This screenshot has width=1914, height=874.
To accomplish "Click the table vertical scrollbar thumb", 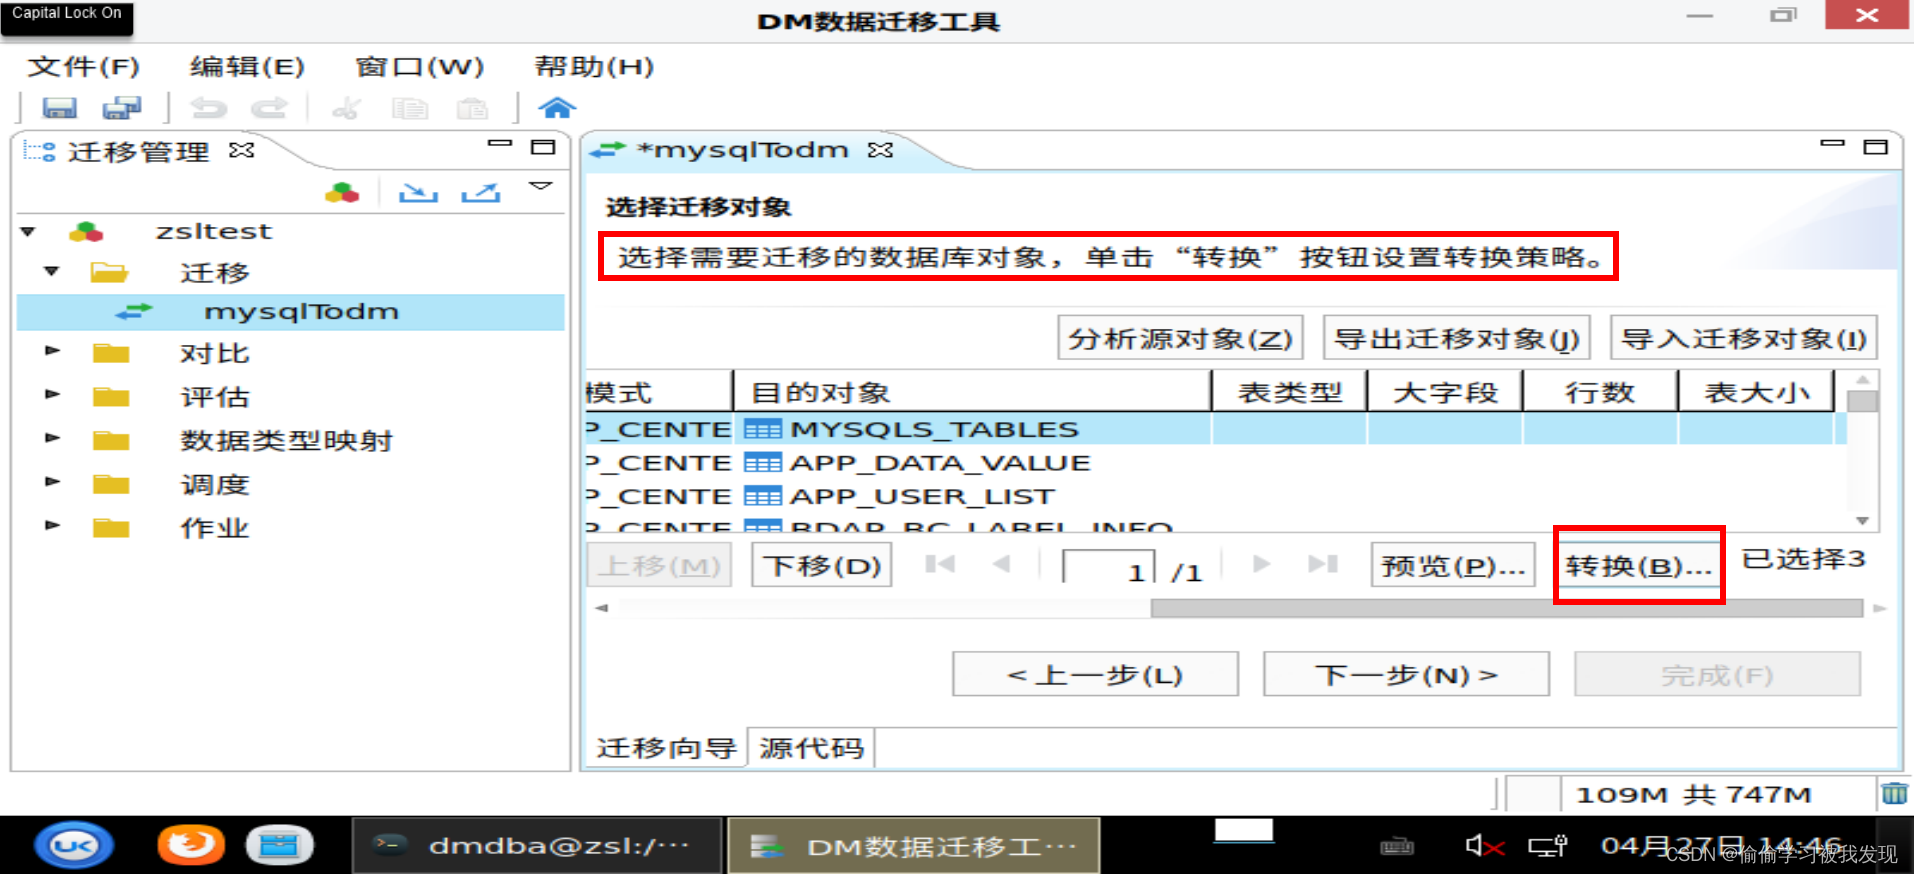I will pos(1862,401).
